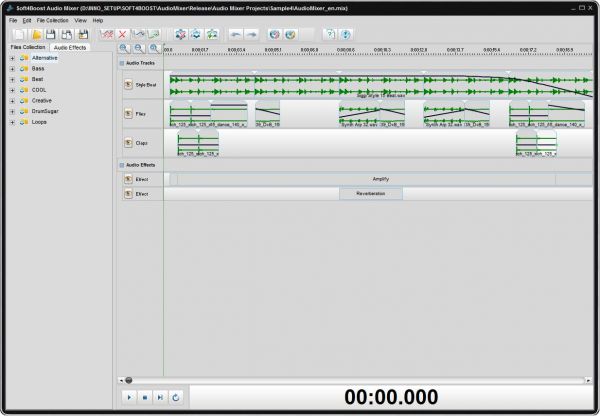Click the red crossed-out waveform toolbar icon
600x416 pixels.
click(106, 34)
